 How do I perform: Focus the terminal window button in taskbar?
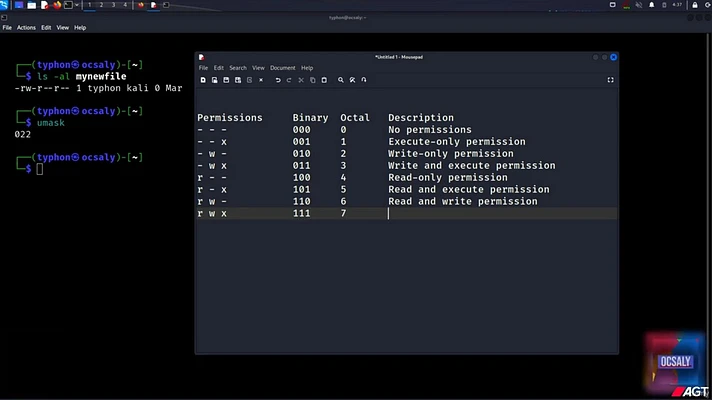166,5
